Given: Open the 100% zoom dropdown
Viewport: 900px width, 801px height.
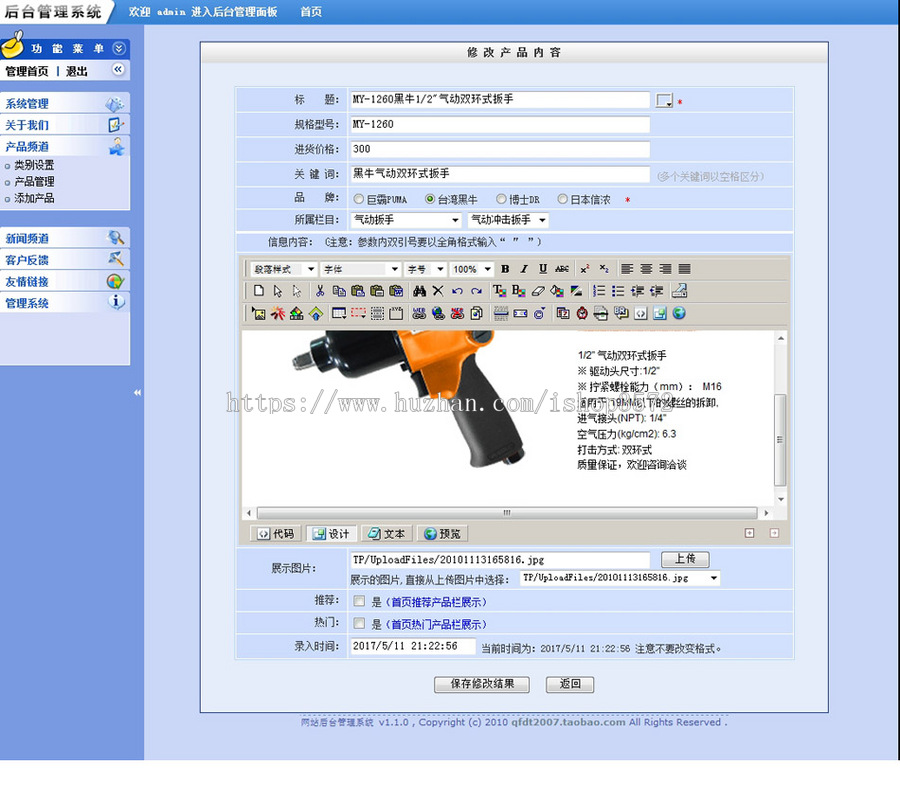Looking at the screenshot, I should [472, 269].
